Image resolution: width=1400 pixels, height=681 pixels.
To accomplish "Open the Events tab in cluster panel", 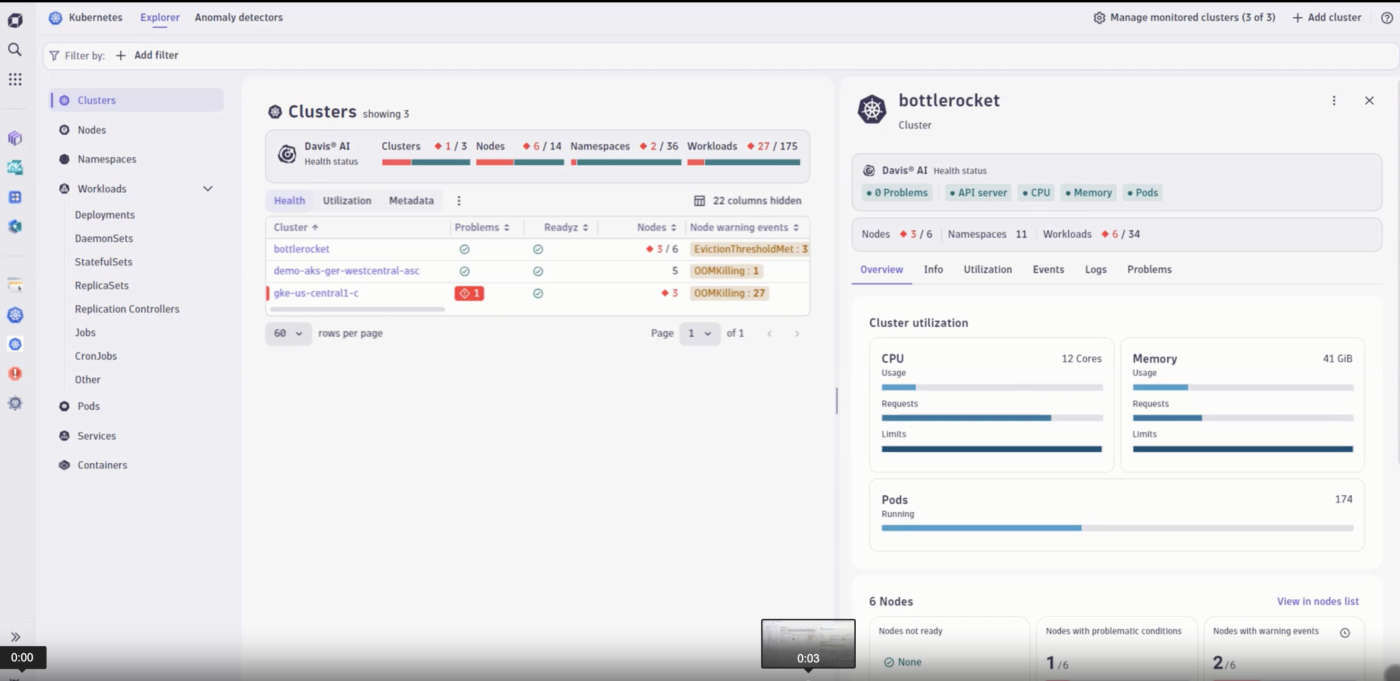I will click(1048, 270).
